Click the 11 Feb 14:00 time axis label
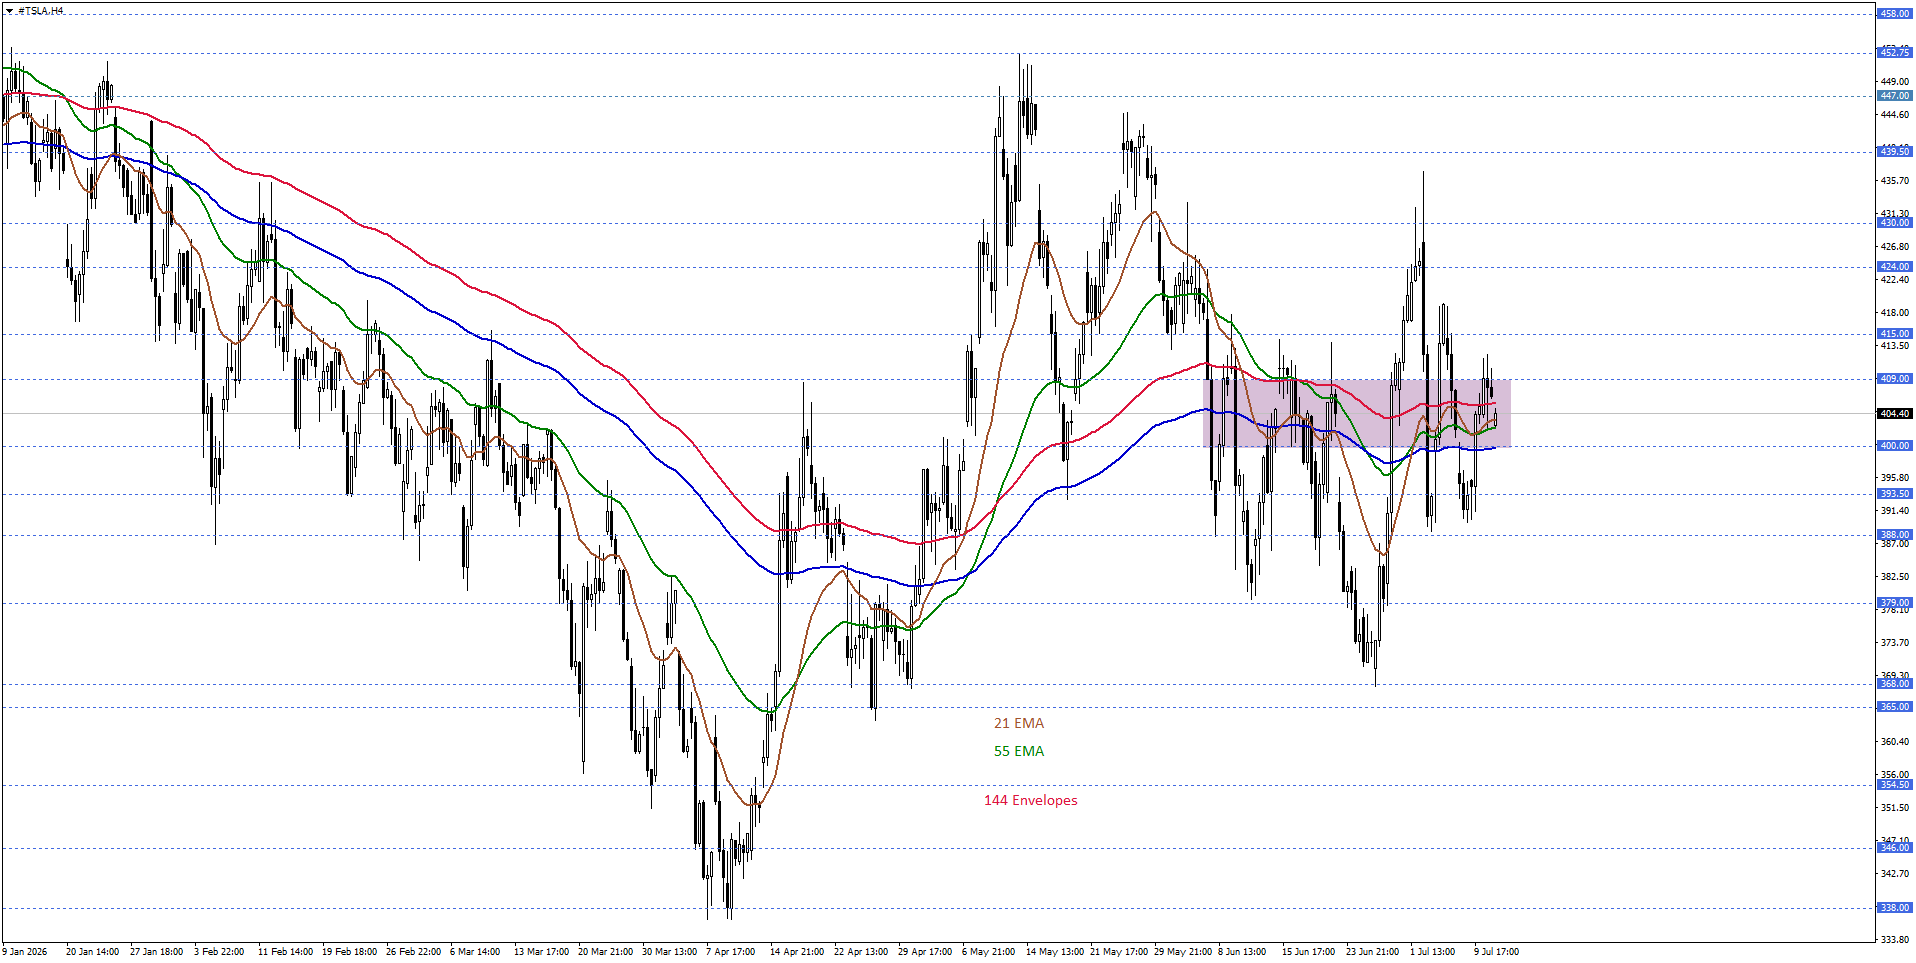The height and width of the screenshot is (963, 1916). tap(285, 952)
